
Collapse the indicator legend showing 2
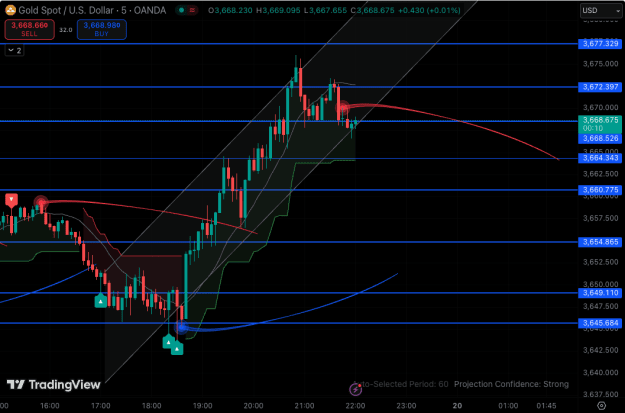point(14,51)
